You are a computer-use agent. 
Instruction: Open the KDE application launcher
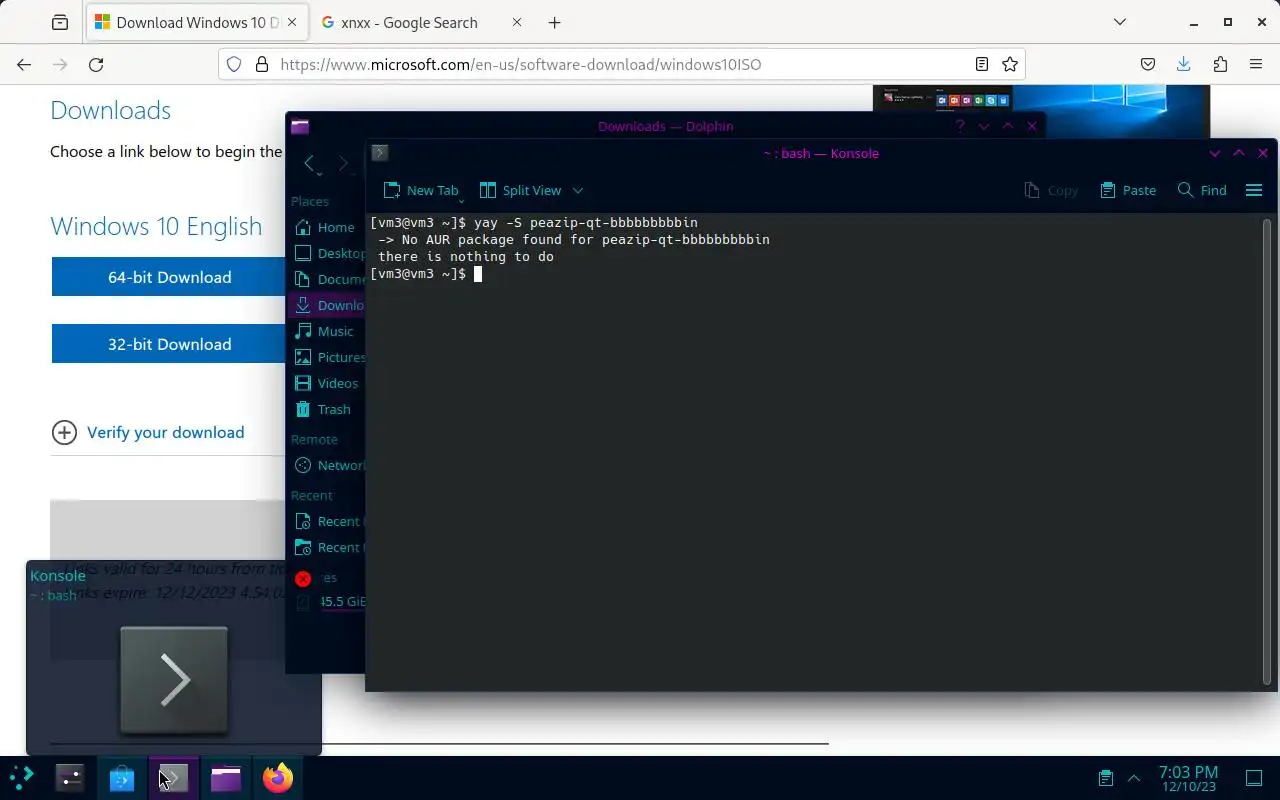coord(21,777)
